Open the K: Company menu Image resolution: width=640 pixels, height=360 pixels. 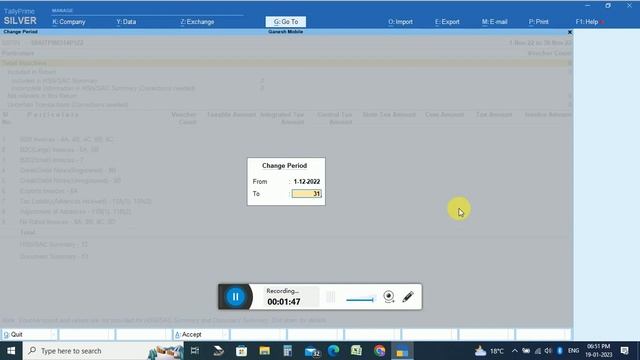(69, 22)
